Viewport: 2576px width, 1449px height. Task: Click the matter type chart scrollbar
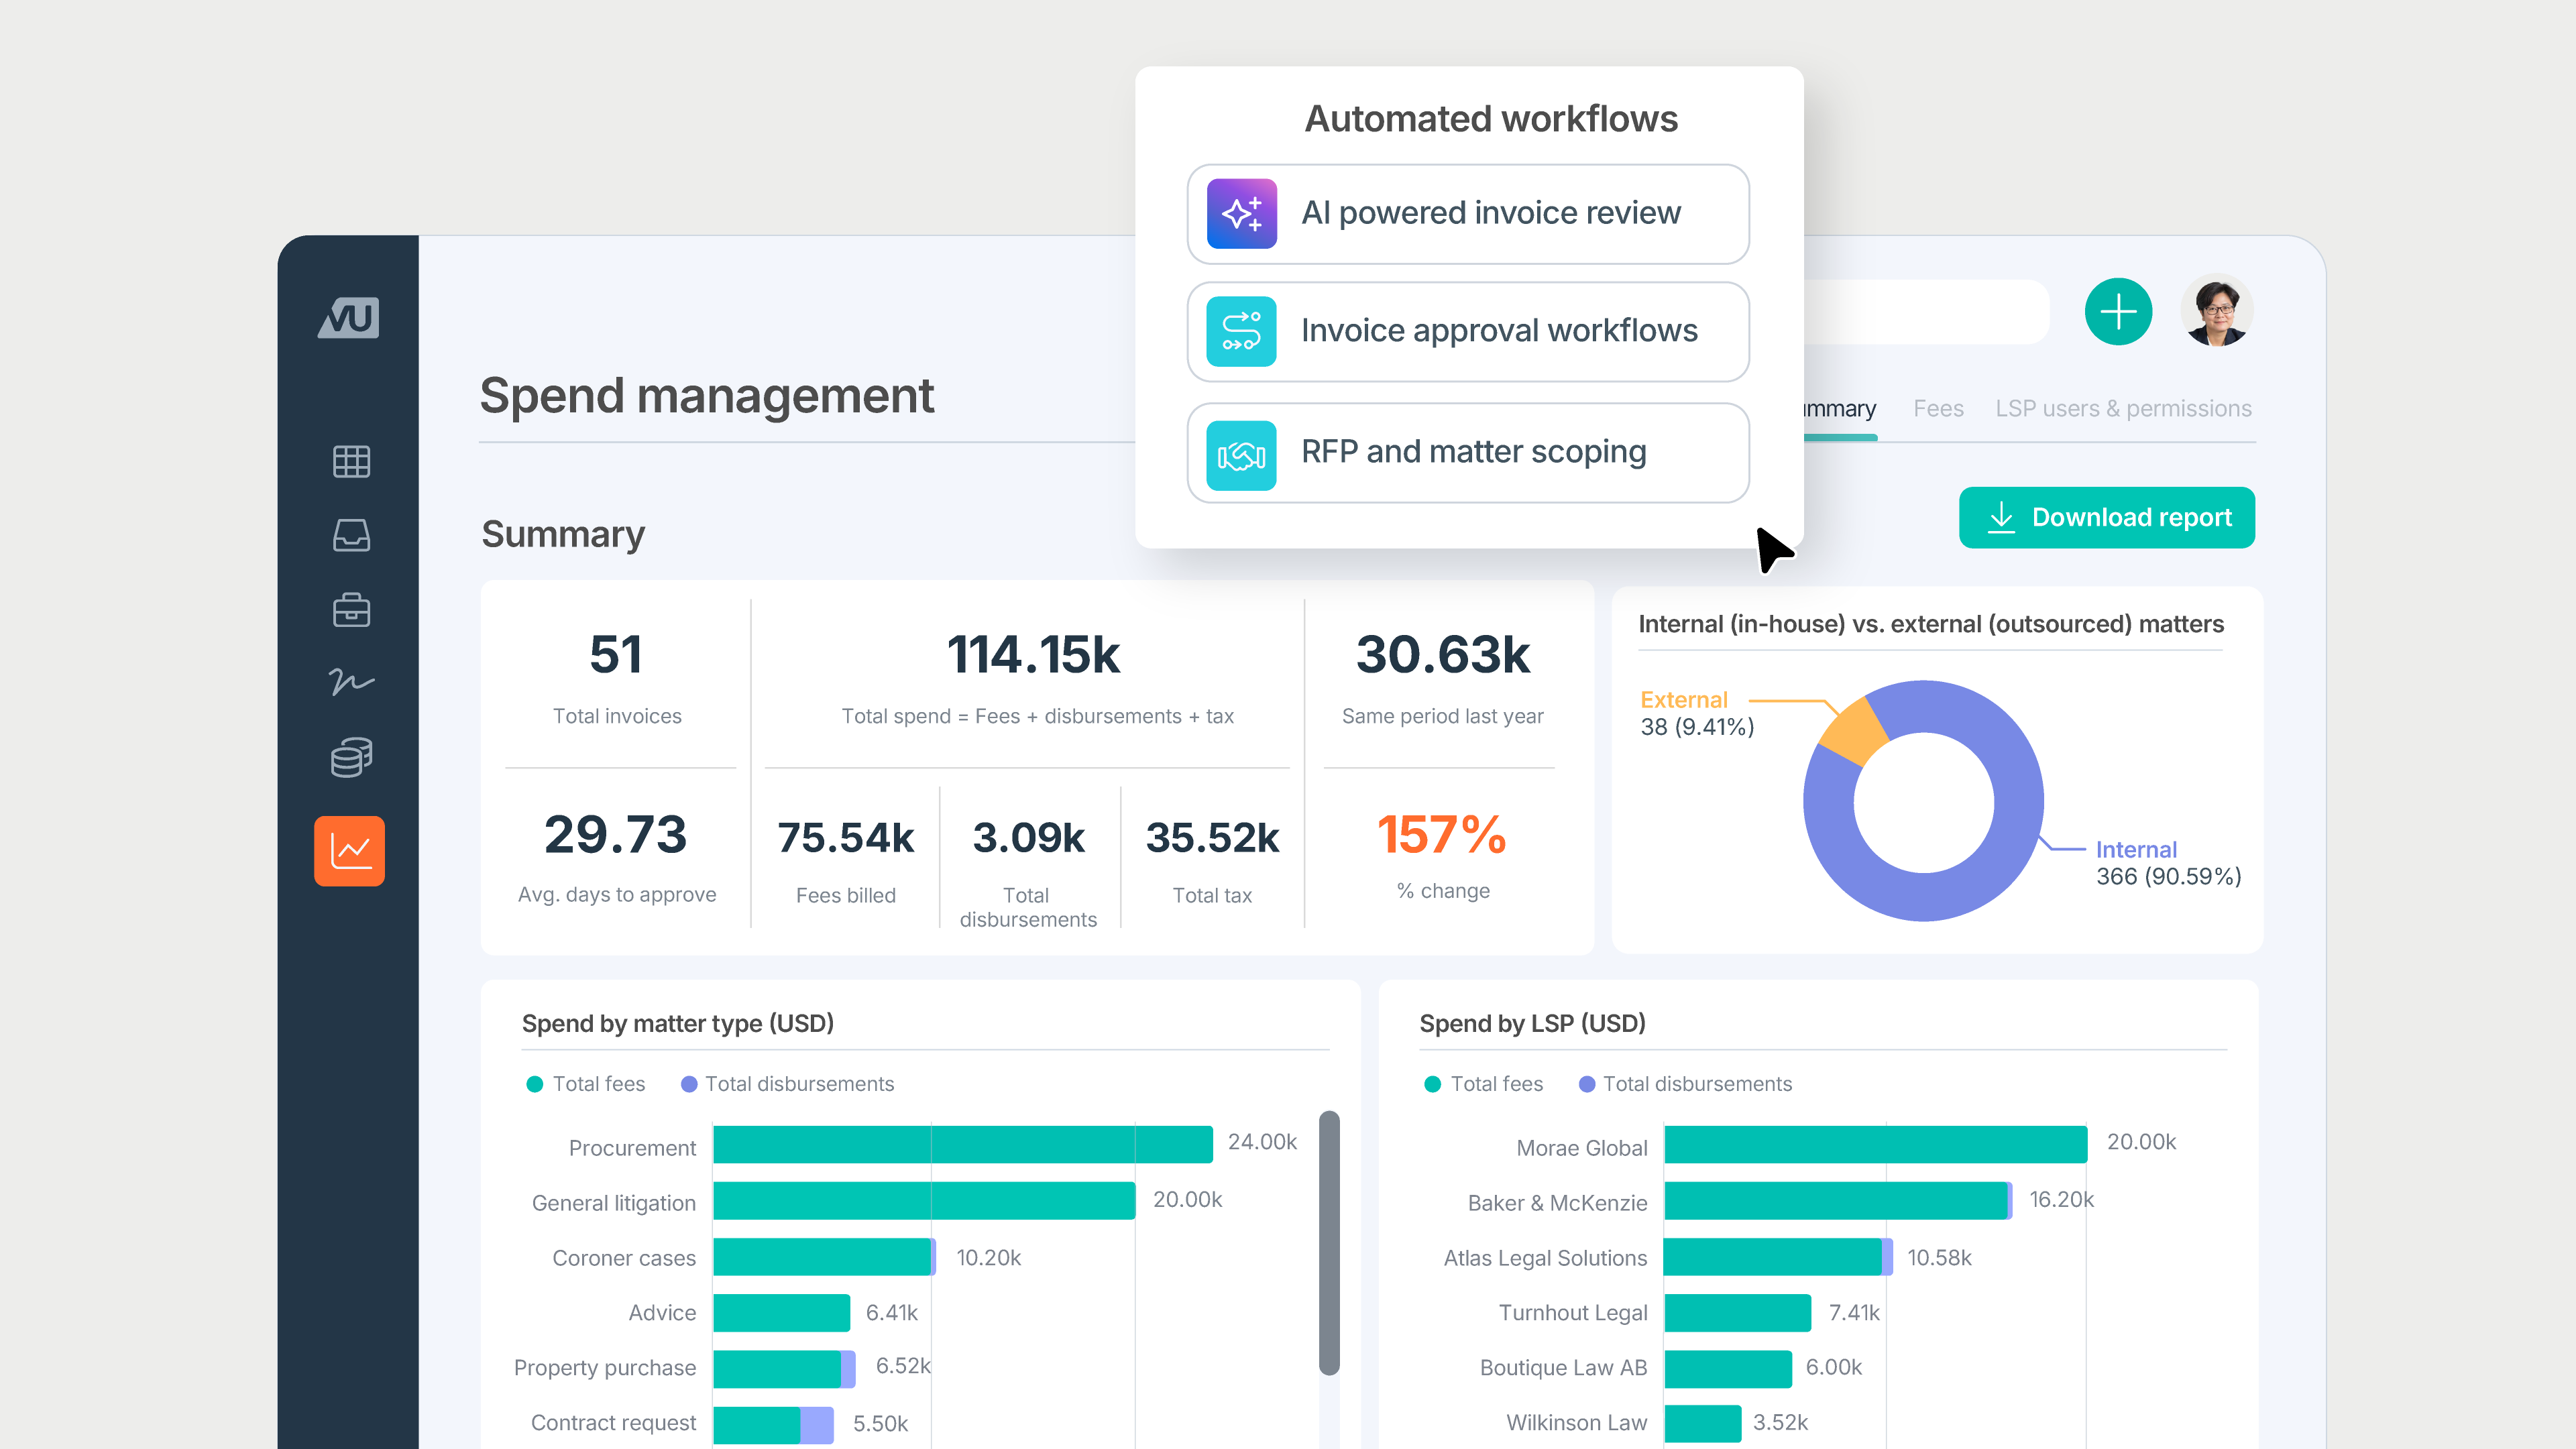click(1329, 1242)
